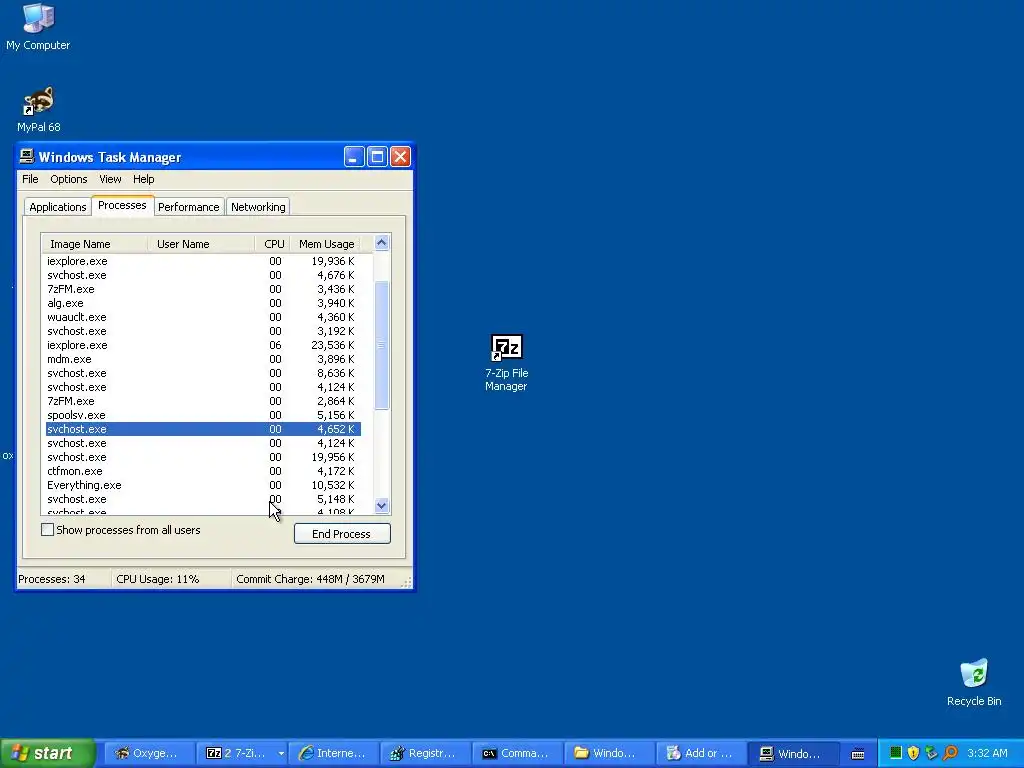Switch to the Windows folder taskbar item
This screenshot has height=768, width=1024.
(x=609, y=753)
